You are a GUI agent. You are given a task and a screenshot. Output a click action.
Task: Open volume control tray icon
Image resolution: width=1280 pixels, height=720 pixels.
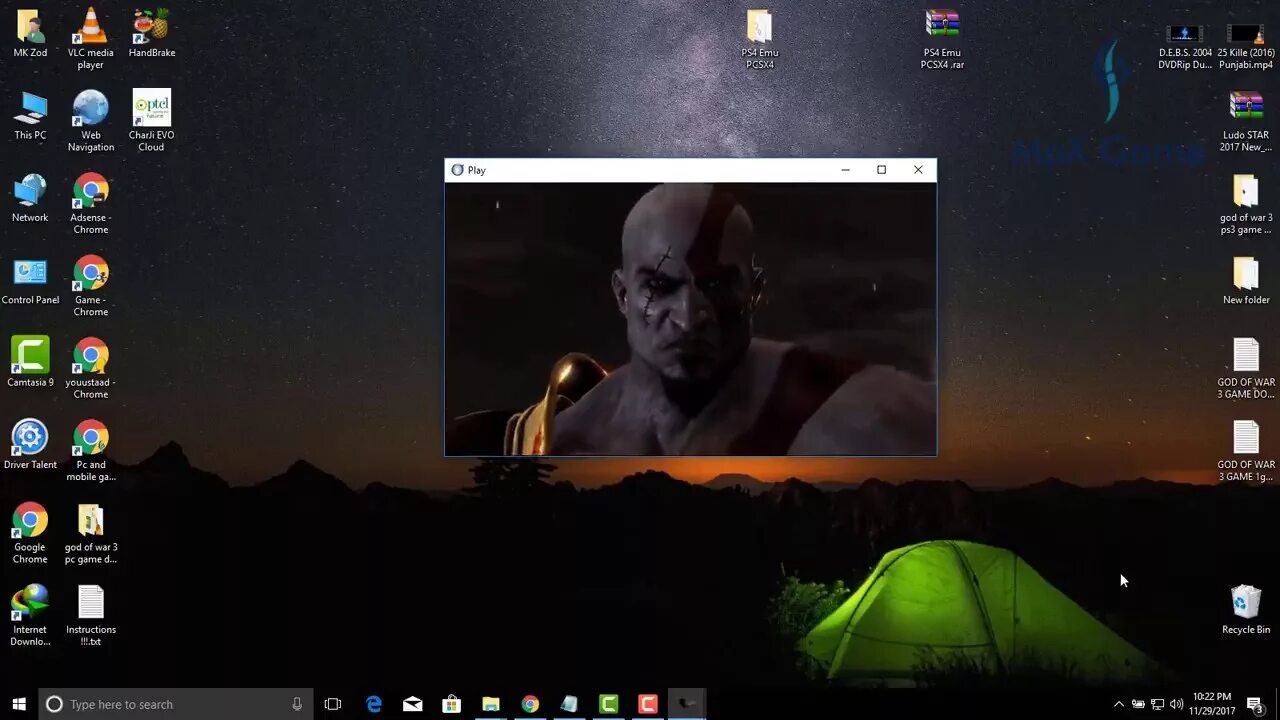1177,704
